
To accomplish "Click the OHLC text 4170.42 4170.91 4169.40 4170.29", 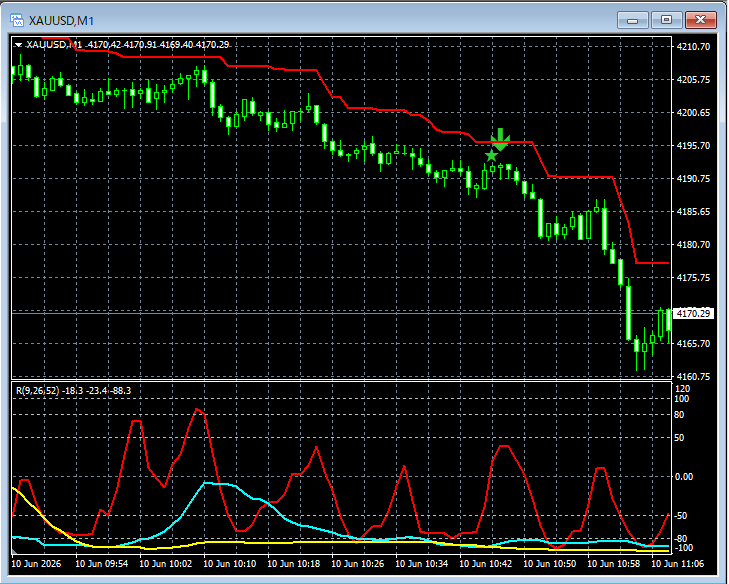I will 159,45.
